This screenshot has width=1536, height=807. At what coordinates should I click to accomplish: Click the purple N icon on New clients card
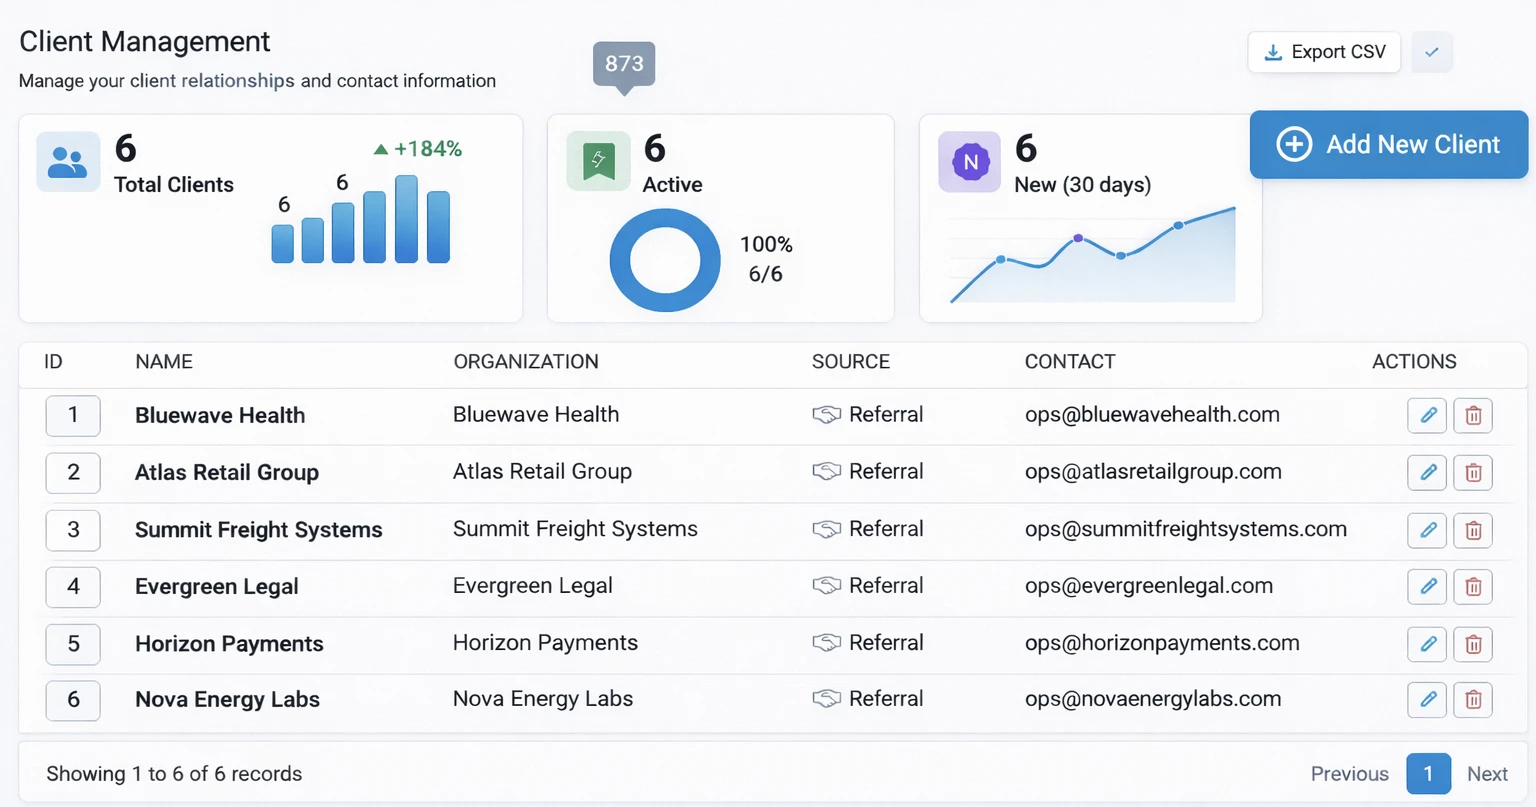pyautogui.click(x=969, y=161)
